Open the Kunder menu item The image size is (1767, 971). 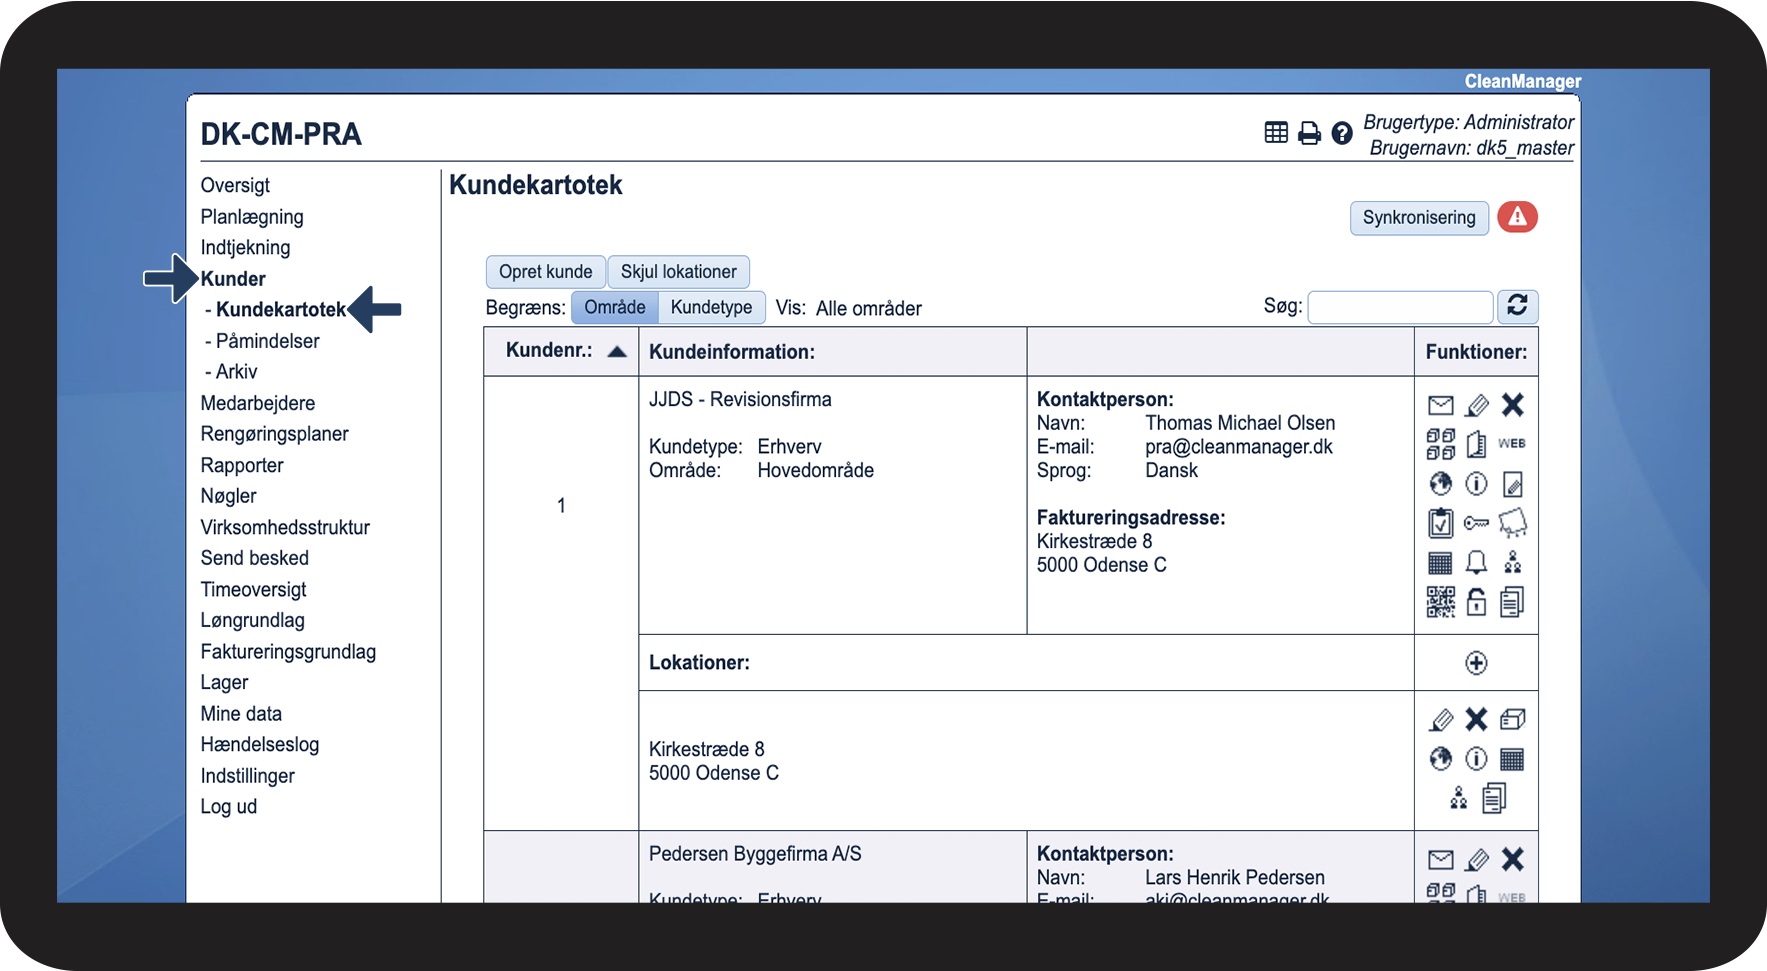click(x=233, y=279)
